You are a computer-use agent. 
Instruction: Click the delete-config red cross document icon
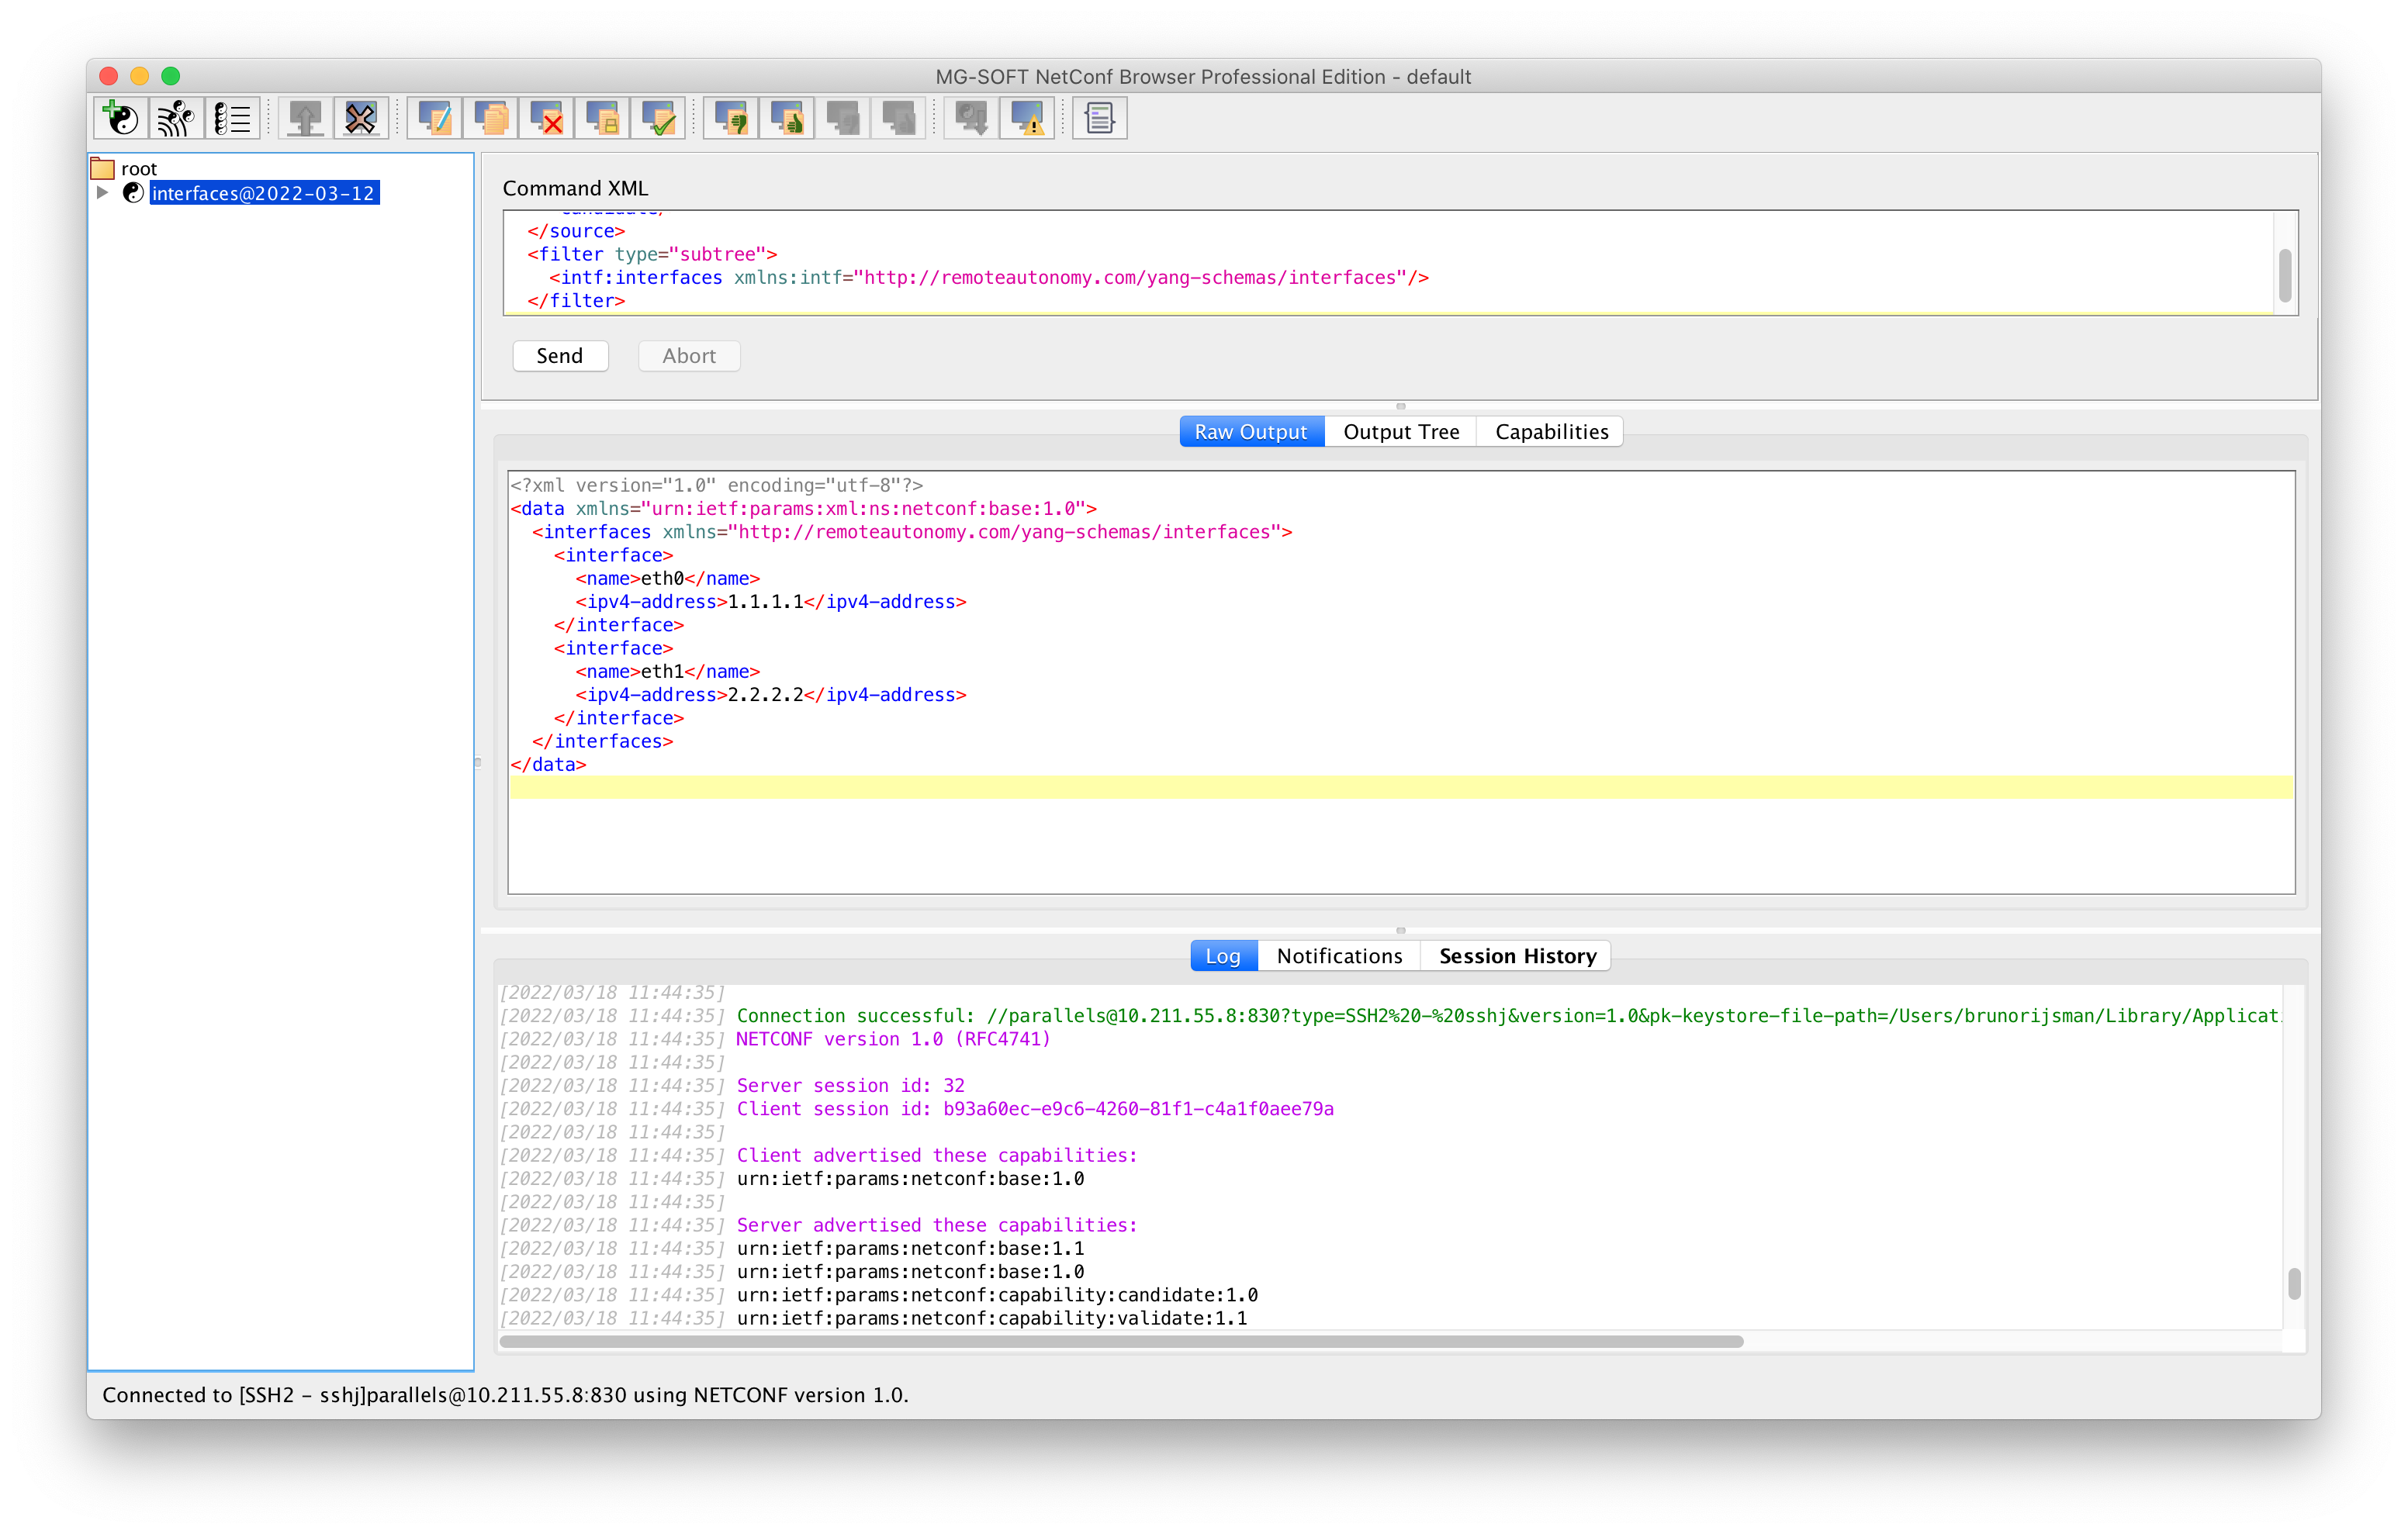click(x=546, y=117)
